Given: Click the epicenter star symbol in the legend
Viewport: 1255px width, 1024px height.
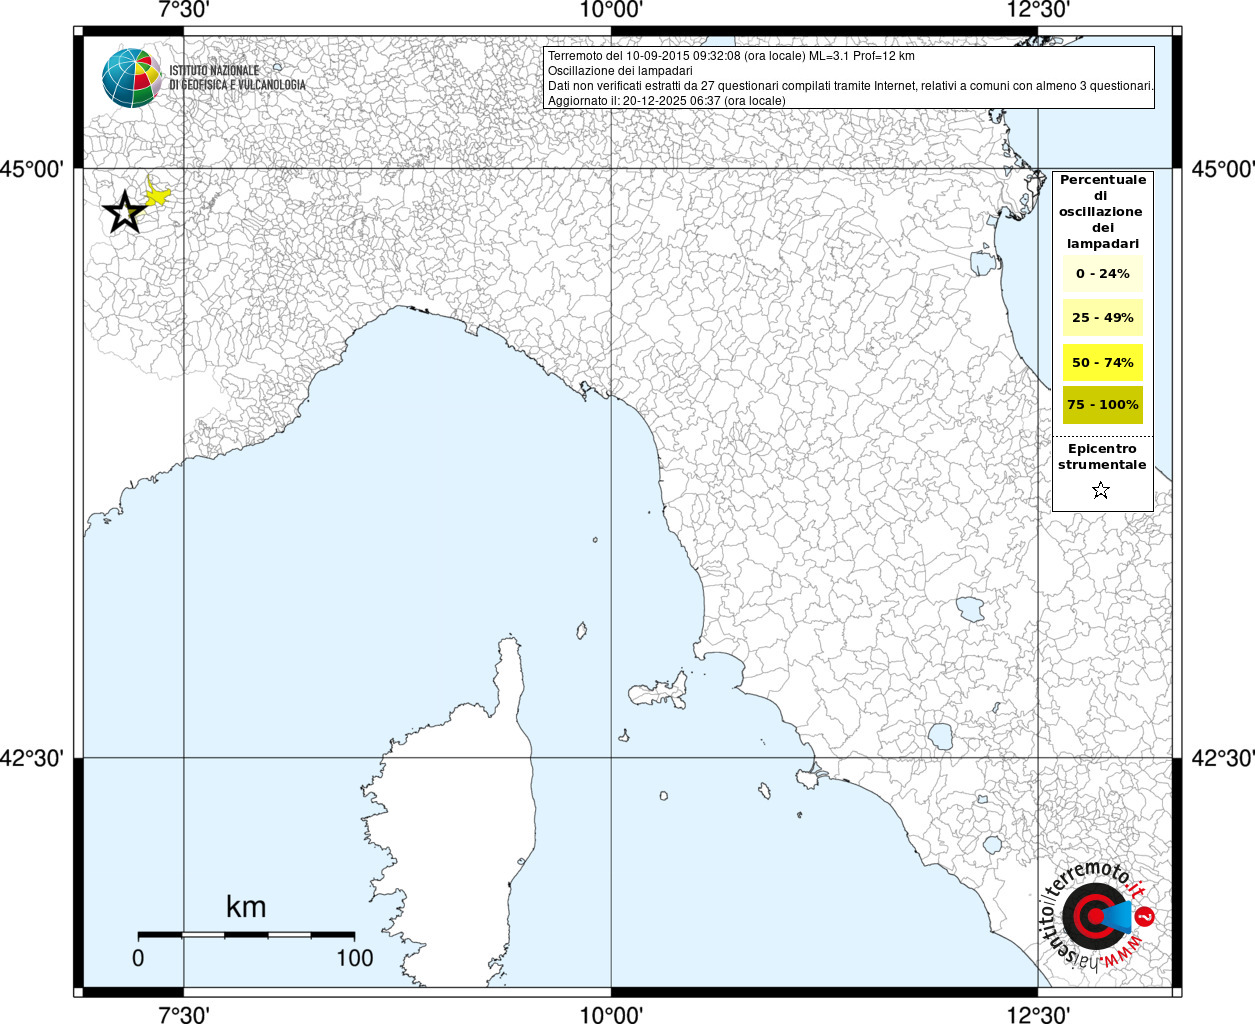Looking at the screenshot, I should tap(1101, 490).
